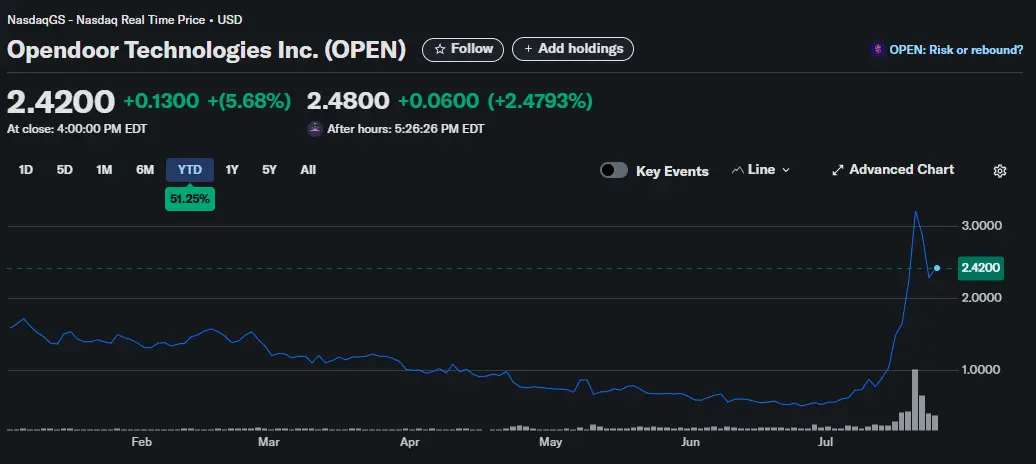Click the after-hours moon icon
1036x464 pixels.
click(x=315, y=129)
